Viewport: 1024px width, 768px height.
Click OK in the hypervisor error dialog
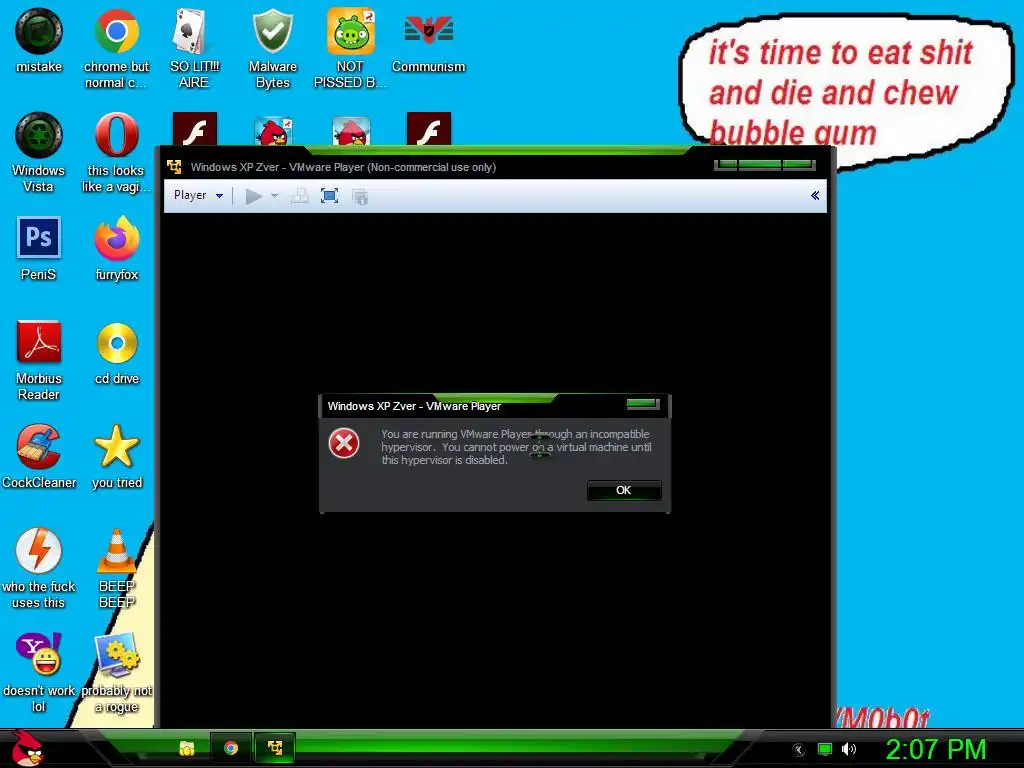pos(624,490)
